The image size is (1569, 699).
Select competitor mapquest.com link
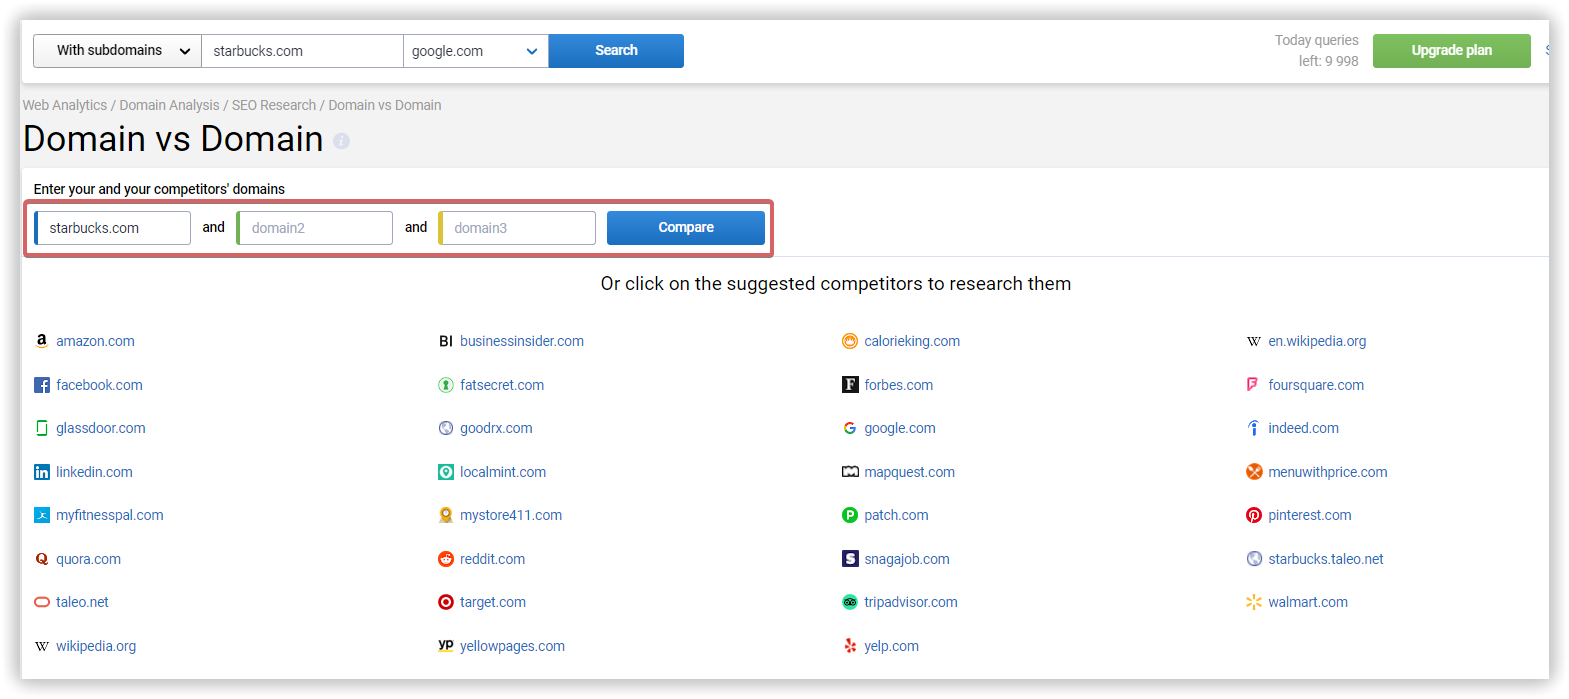[909, 472]
